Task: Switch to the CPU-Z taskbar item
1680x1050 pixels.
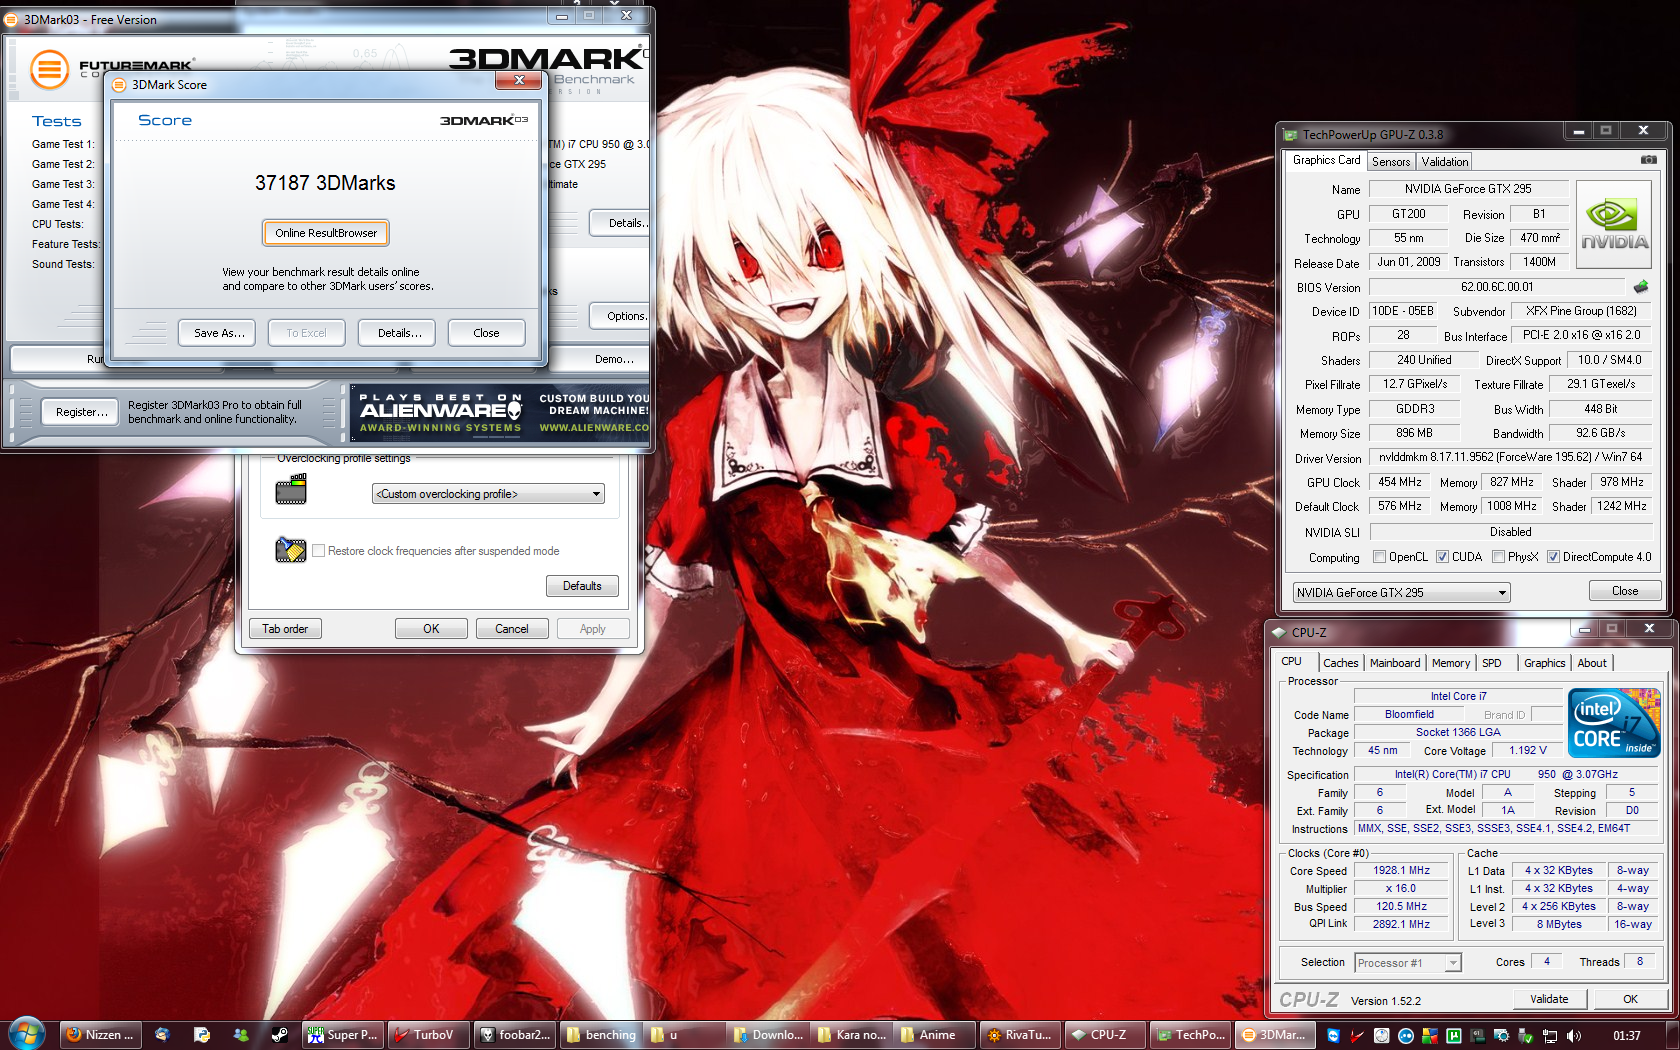Action: [x=1103, y=1035]
